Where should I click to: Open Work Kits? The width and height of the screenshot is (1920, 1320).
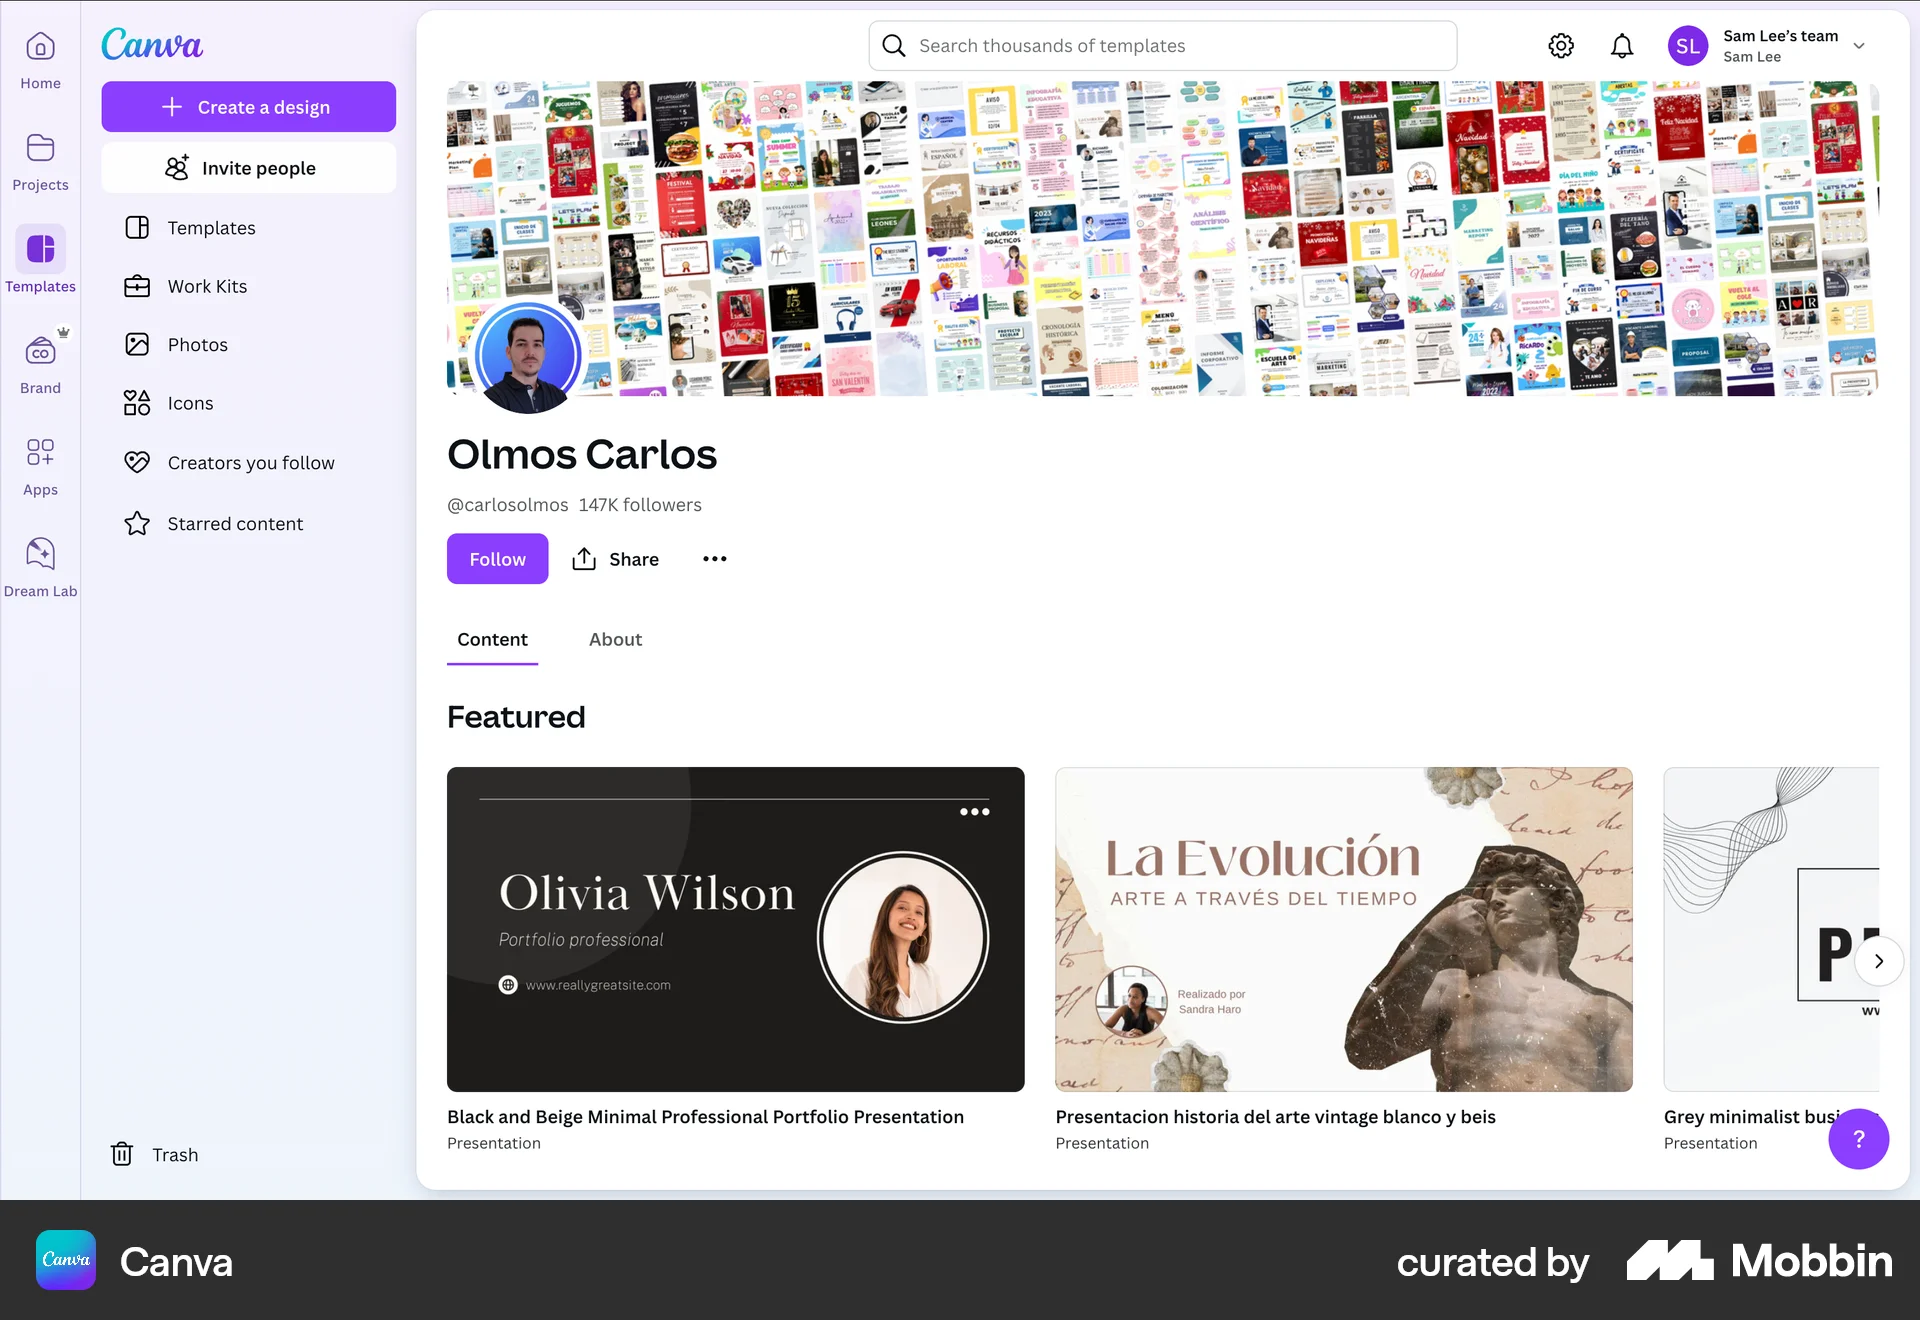[x=206, y=286]
